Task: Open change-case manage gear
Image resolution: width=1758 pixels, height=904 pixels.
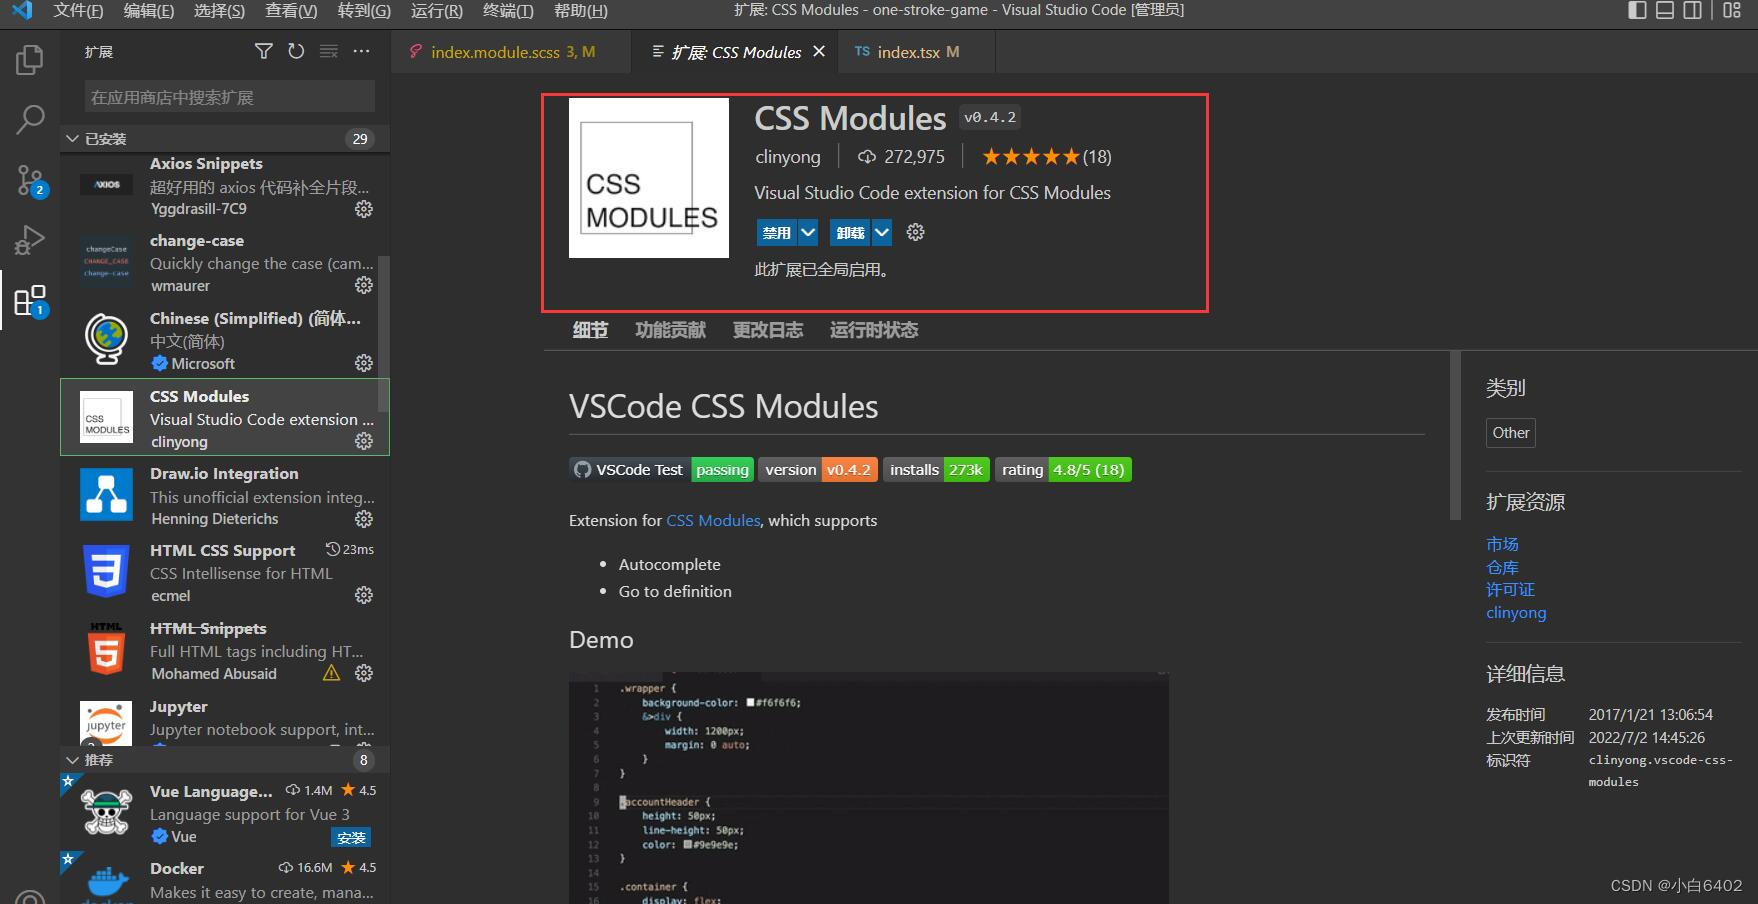Action: coord(364,285)
